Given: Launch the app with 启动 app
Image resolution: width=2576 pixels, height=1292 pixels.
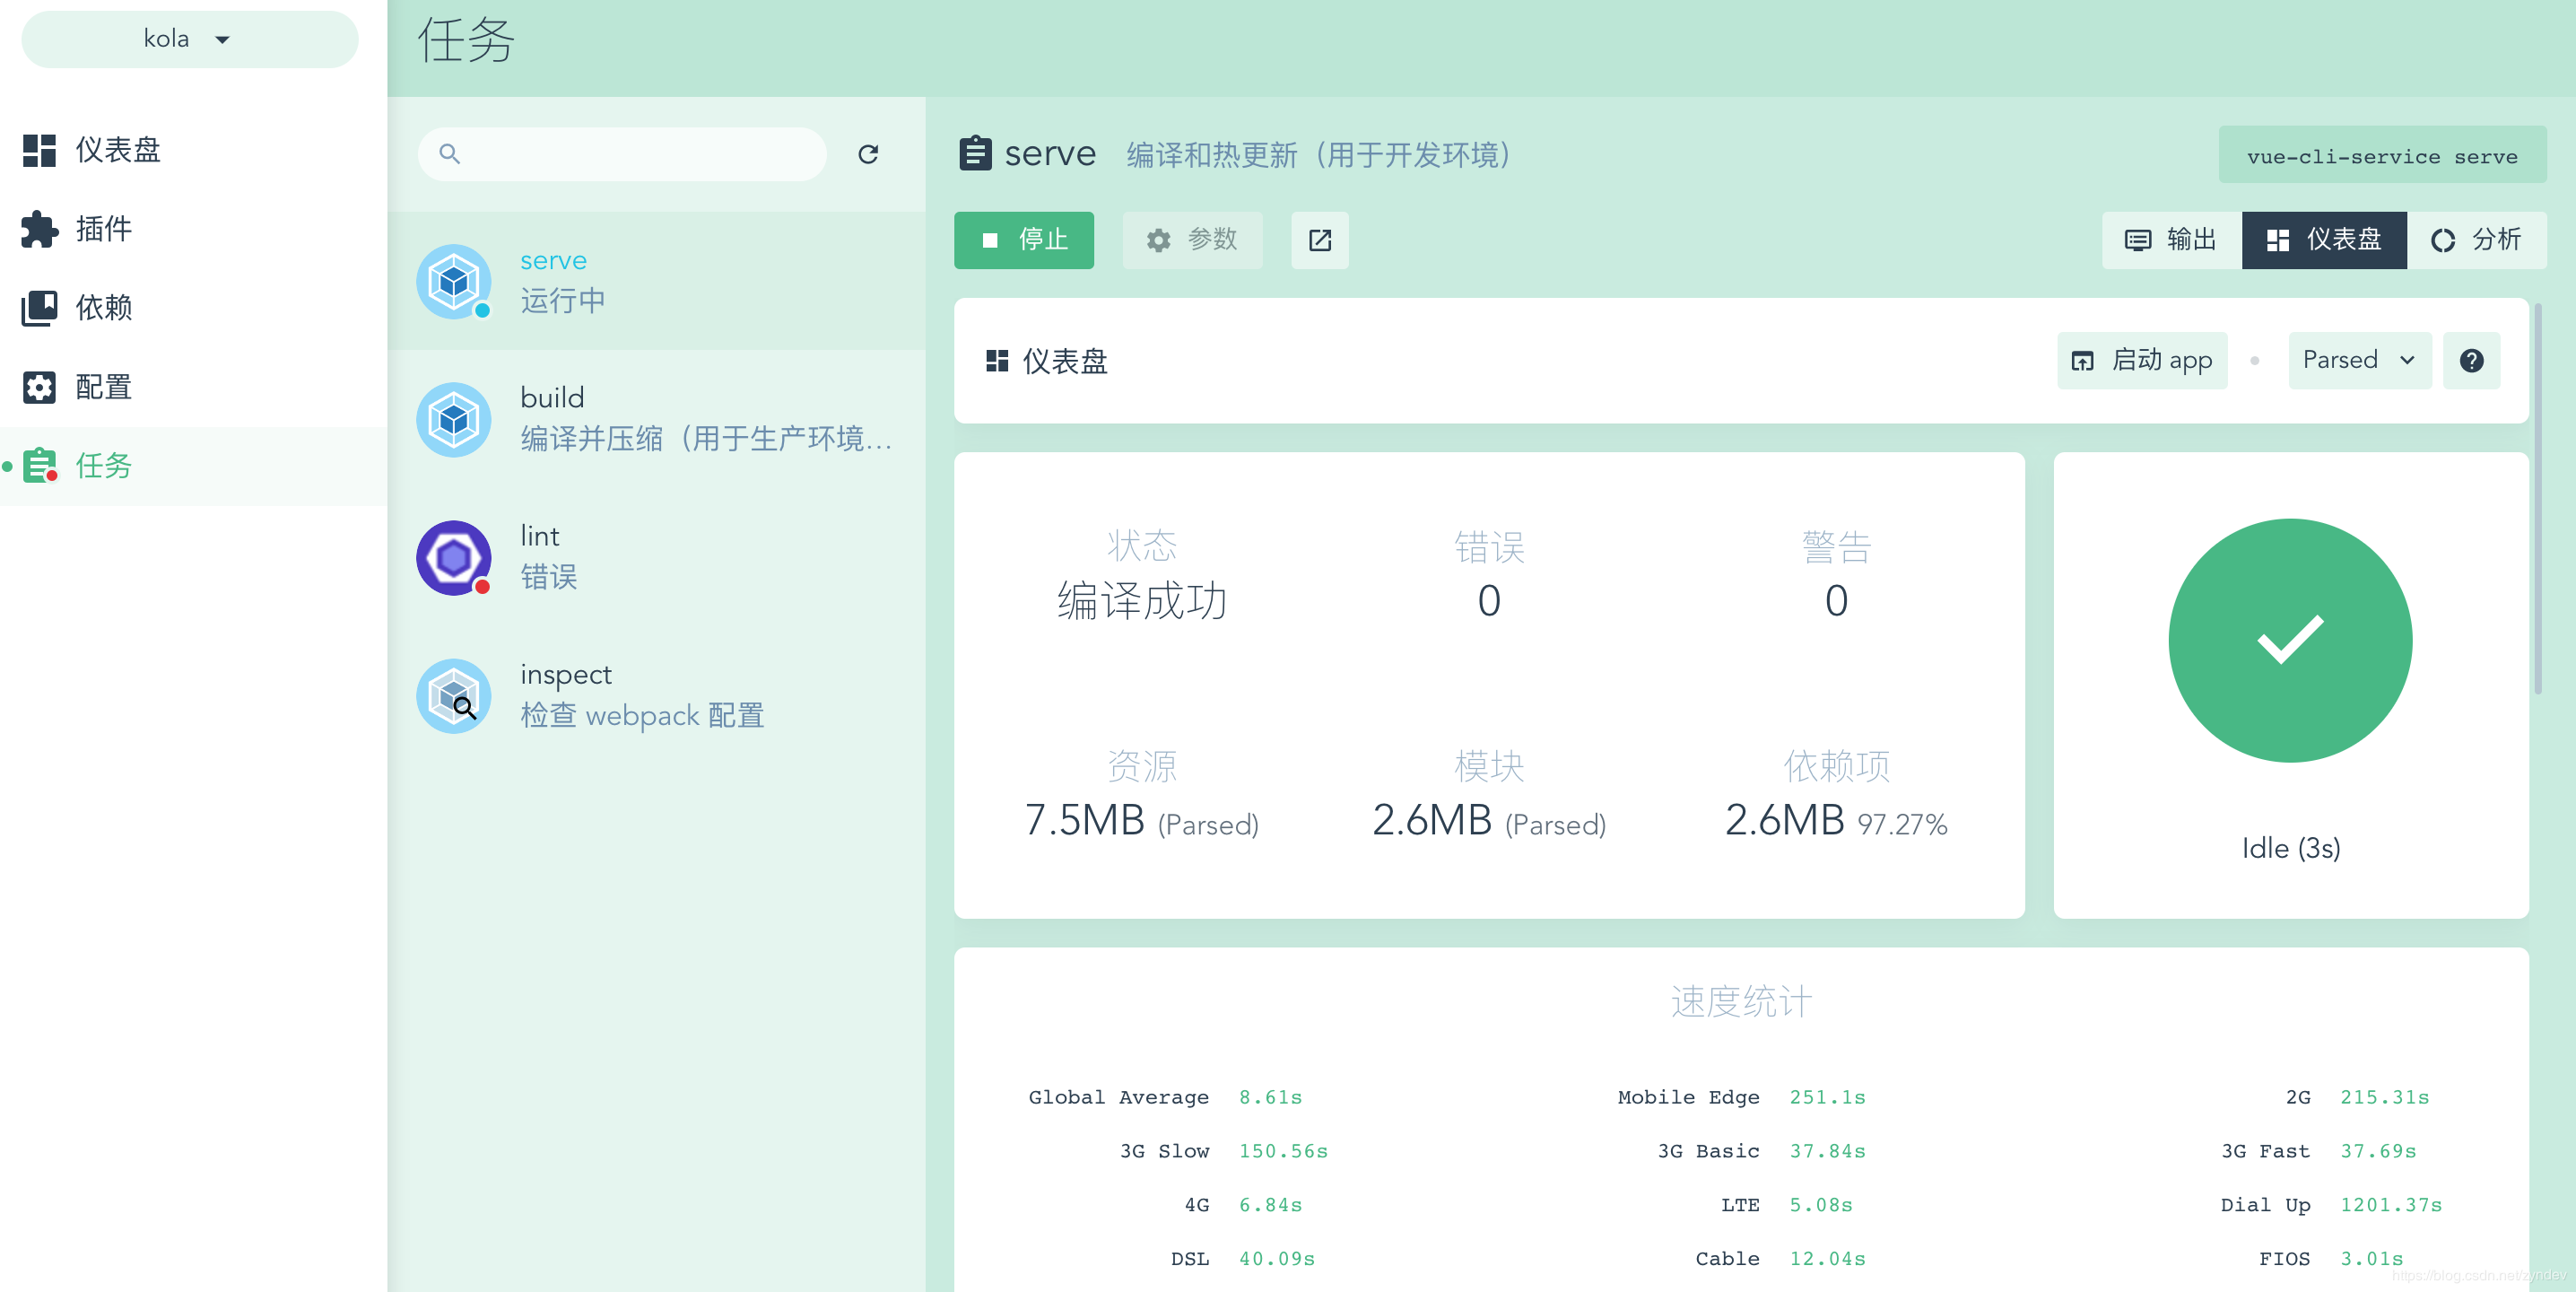Looking at the screenshot, I should point(2141,360).
